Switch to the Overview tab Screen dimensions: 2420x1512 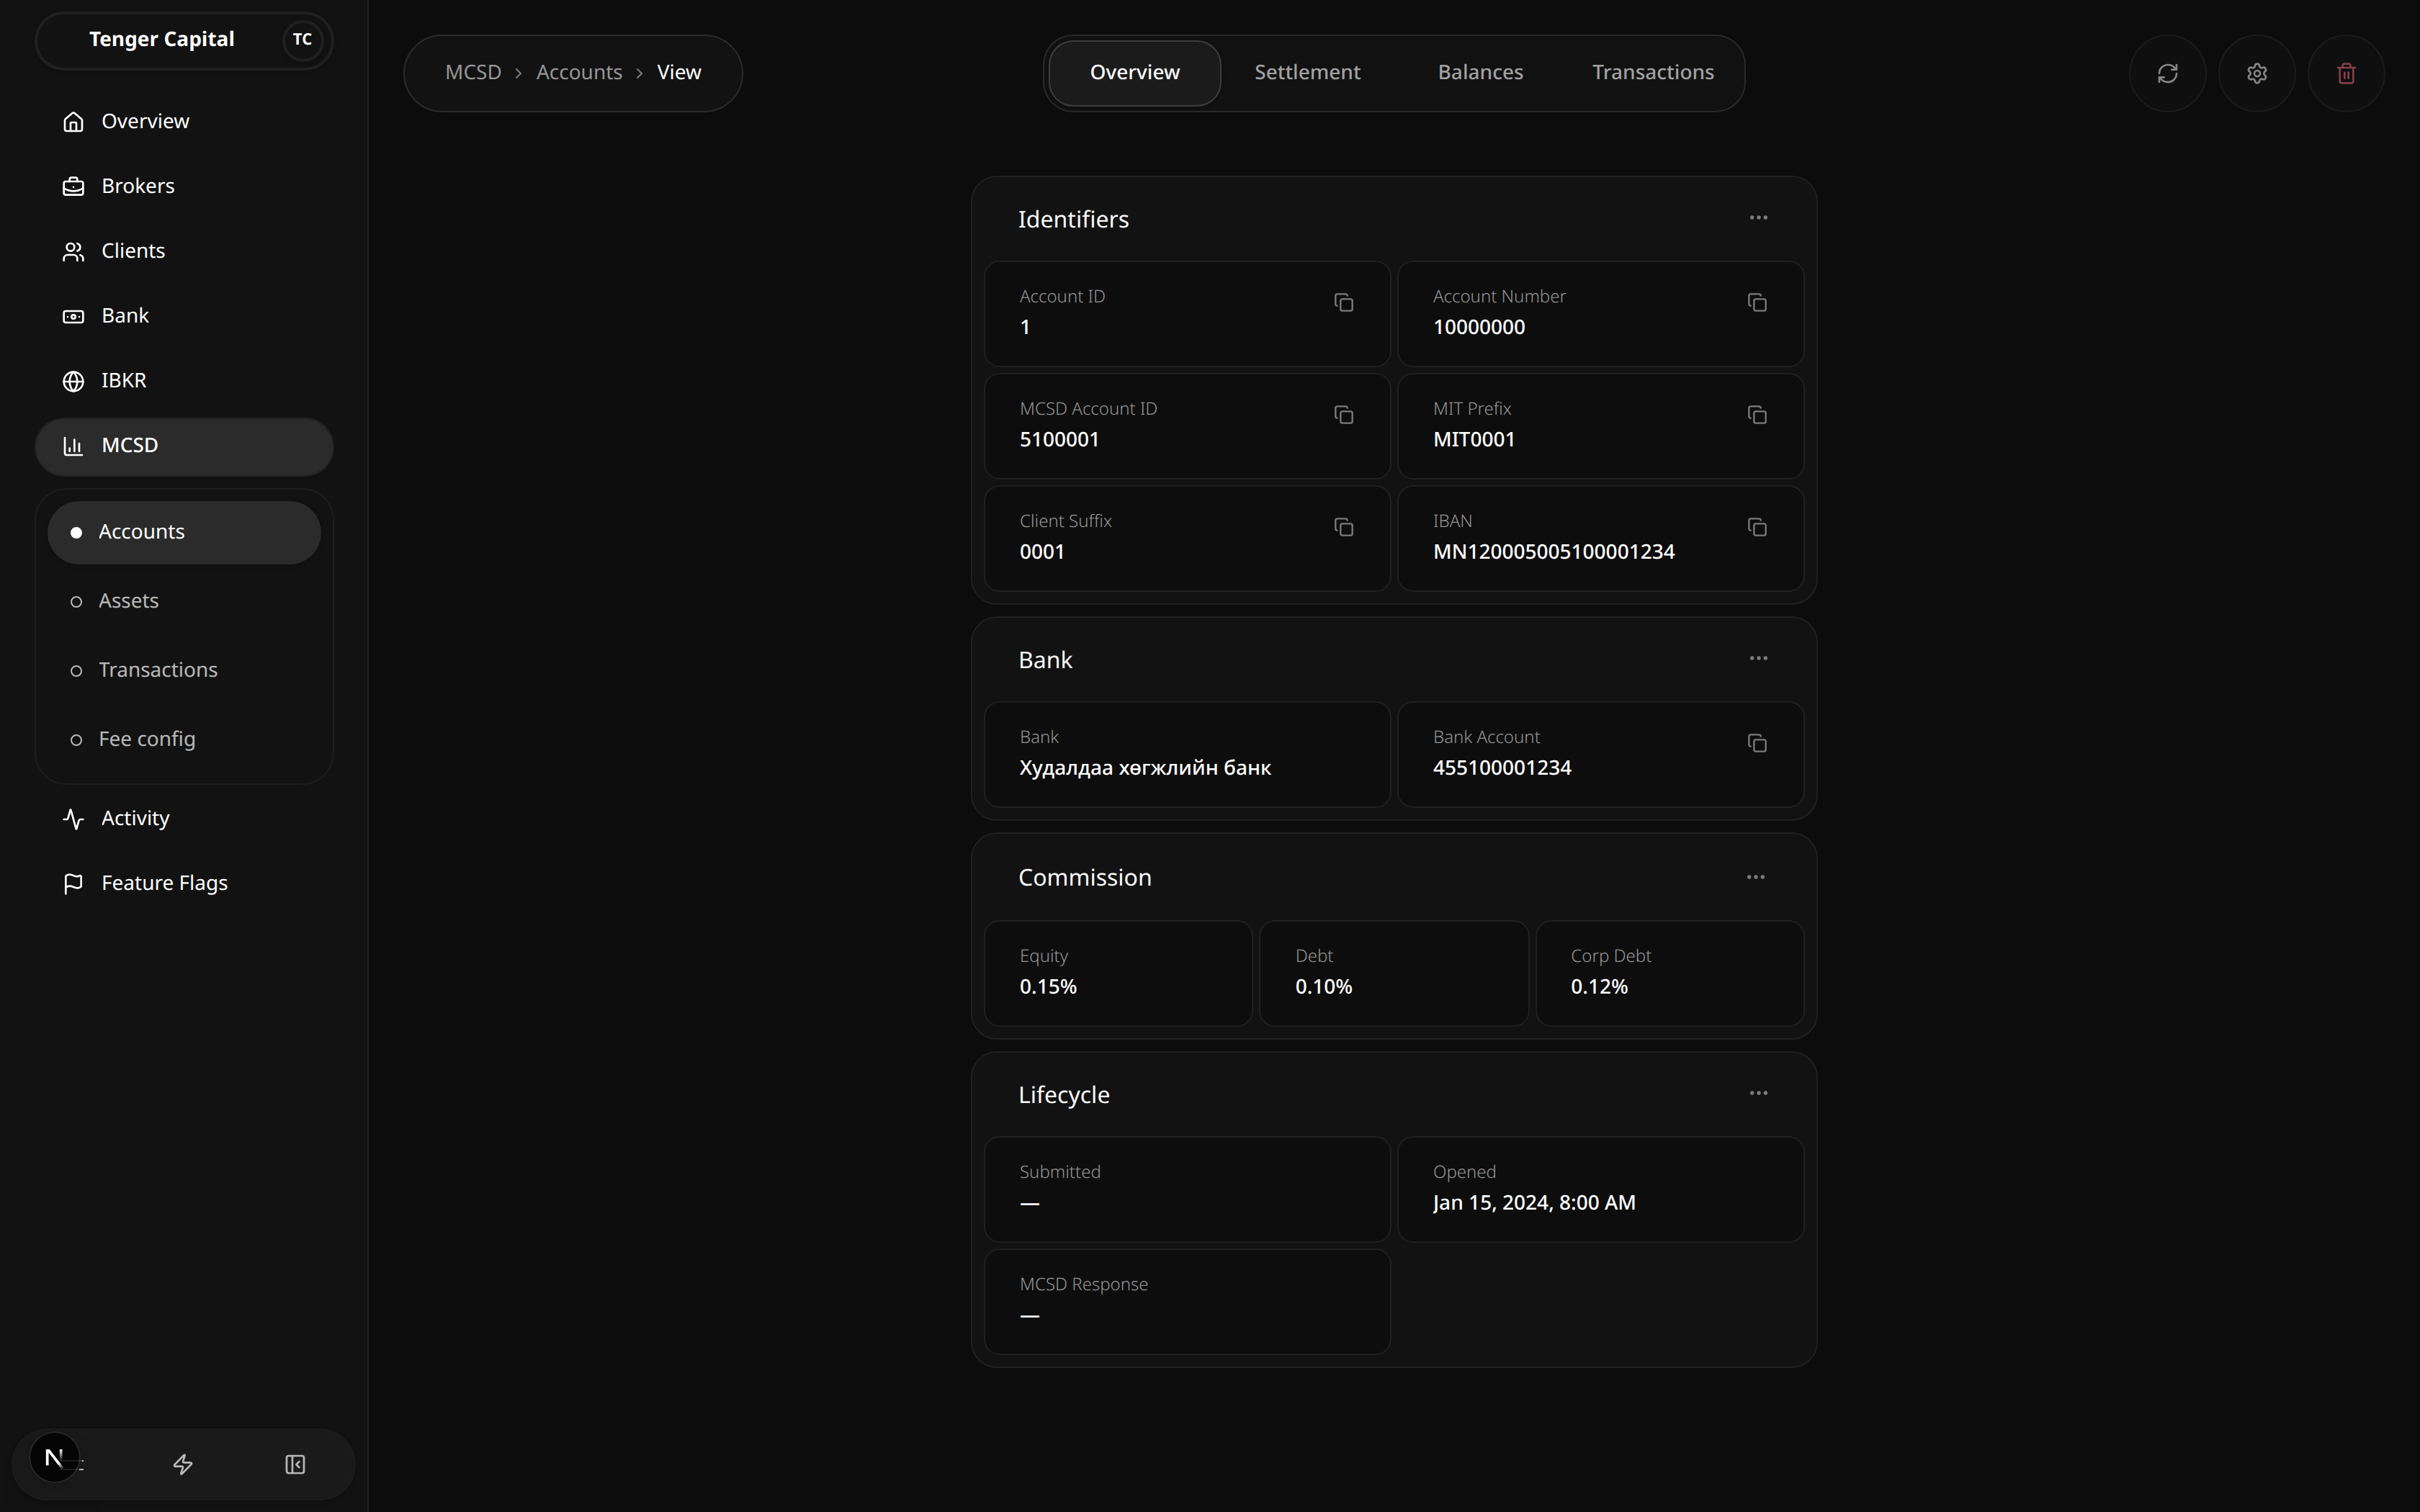click(x=1134, y=73)
